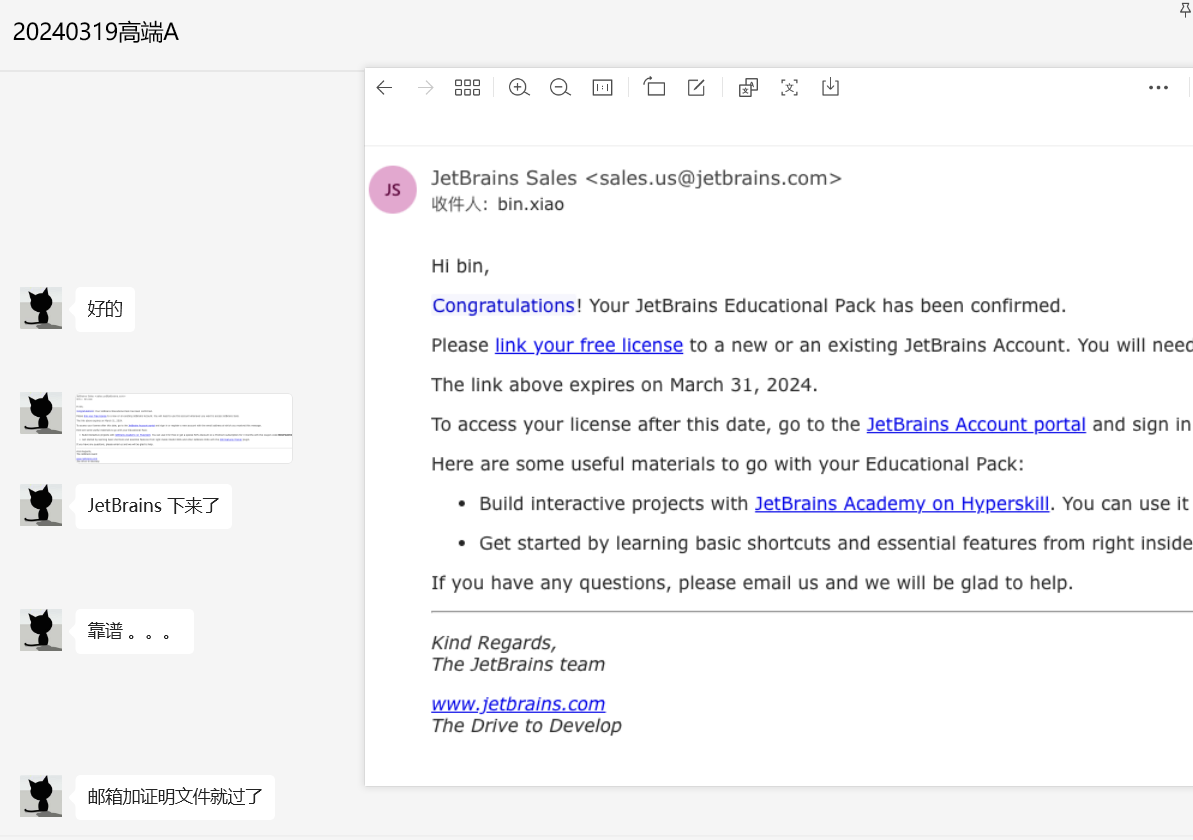Click the 'JetBrains 下来了' chat message
This screenshot has width=1193, height=840.
point(154,506)
